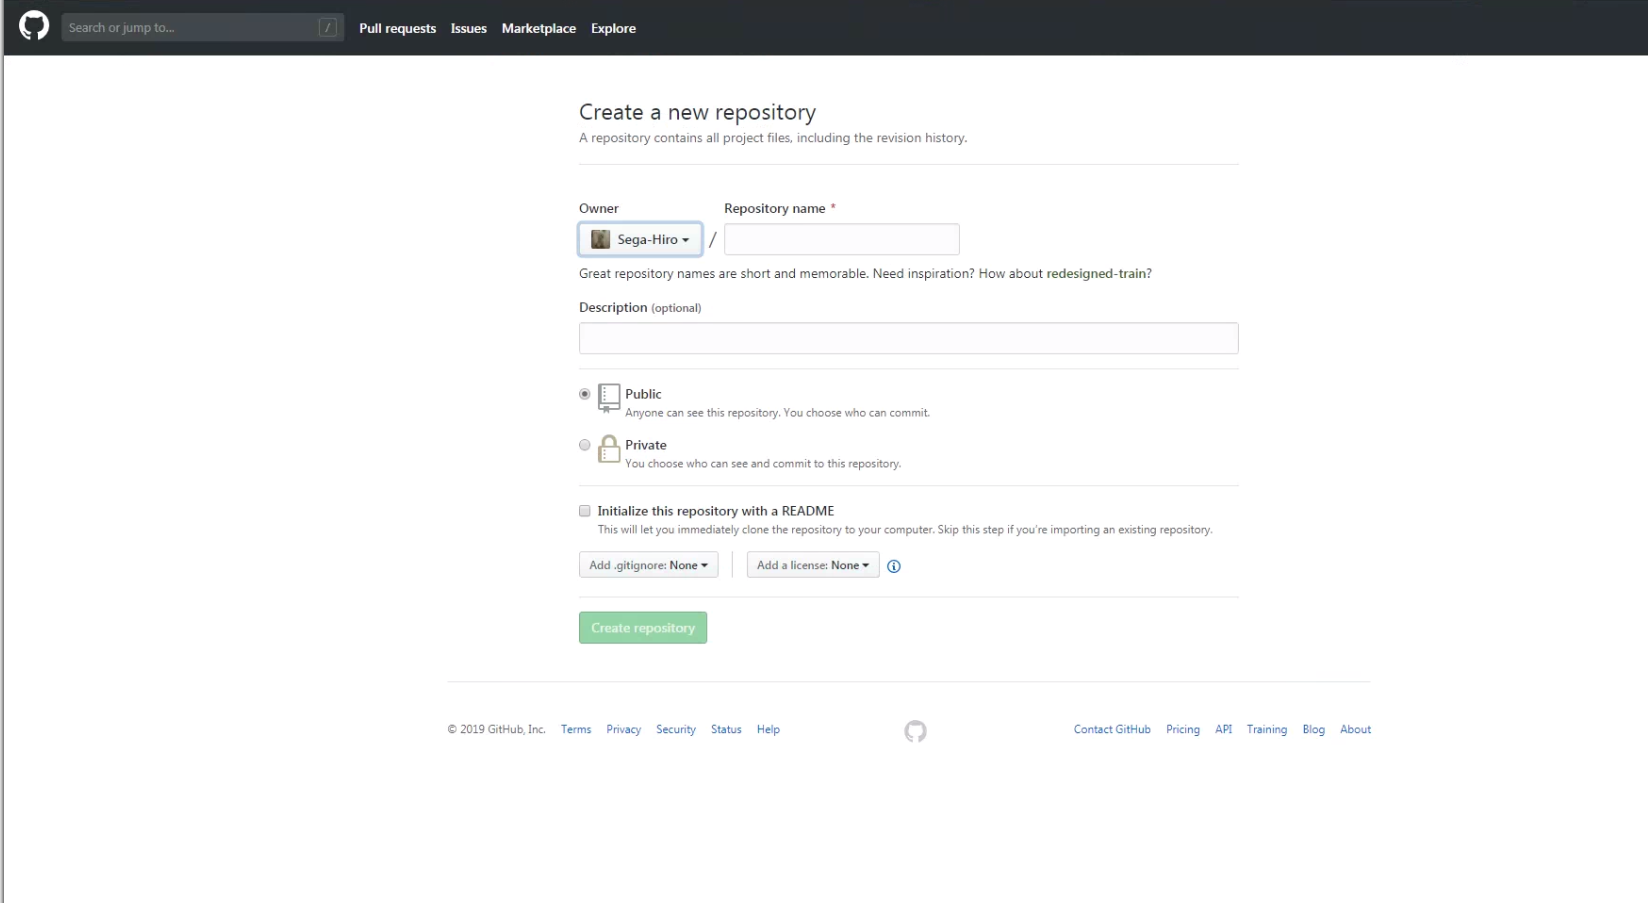Image resolution: width=1648 pixels, height=903 pixels.
Task: Click the Sega-Hiro avatar image
Action: coord(600,240)
